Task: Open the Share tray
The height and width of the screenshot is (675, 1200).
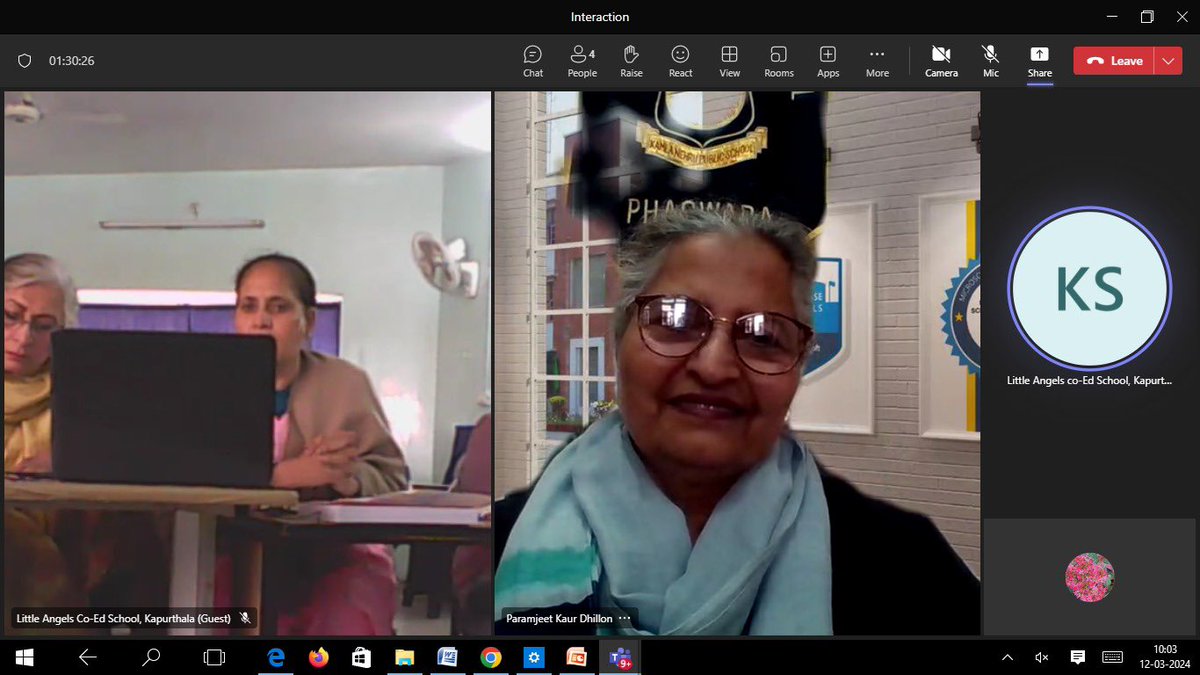Action: [x=1039, y=60]
